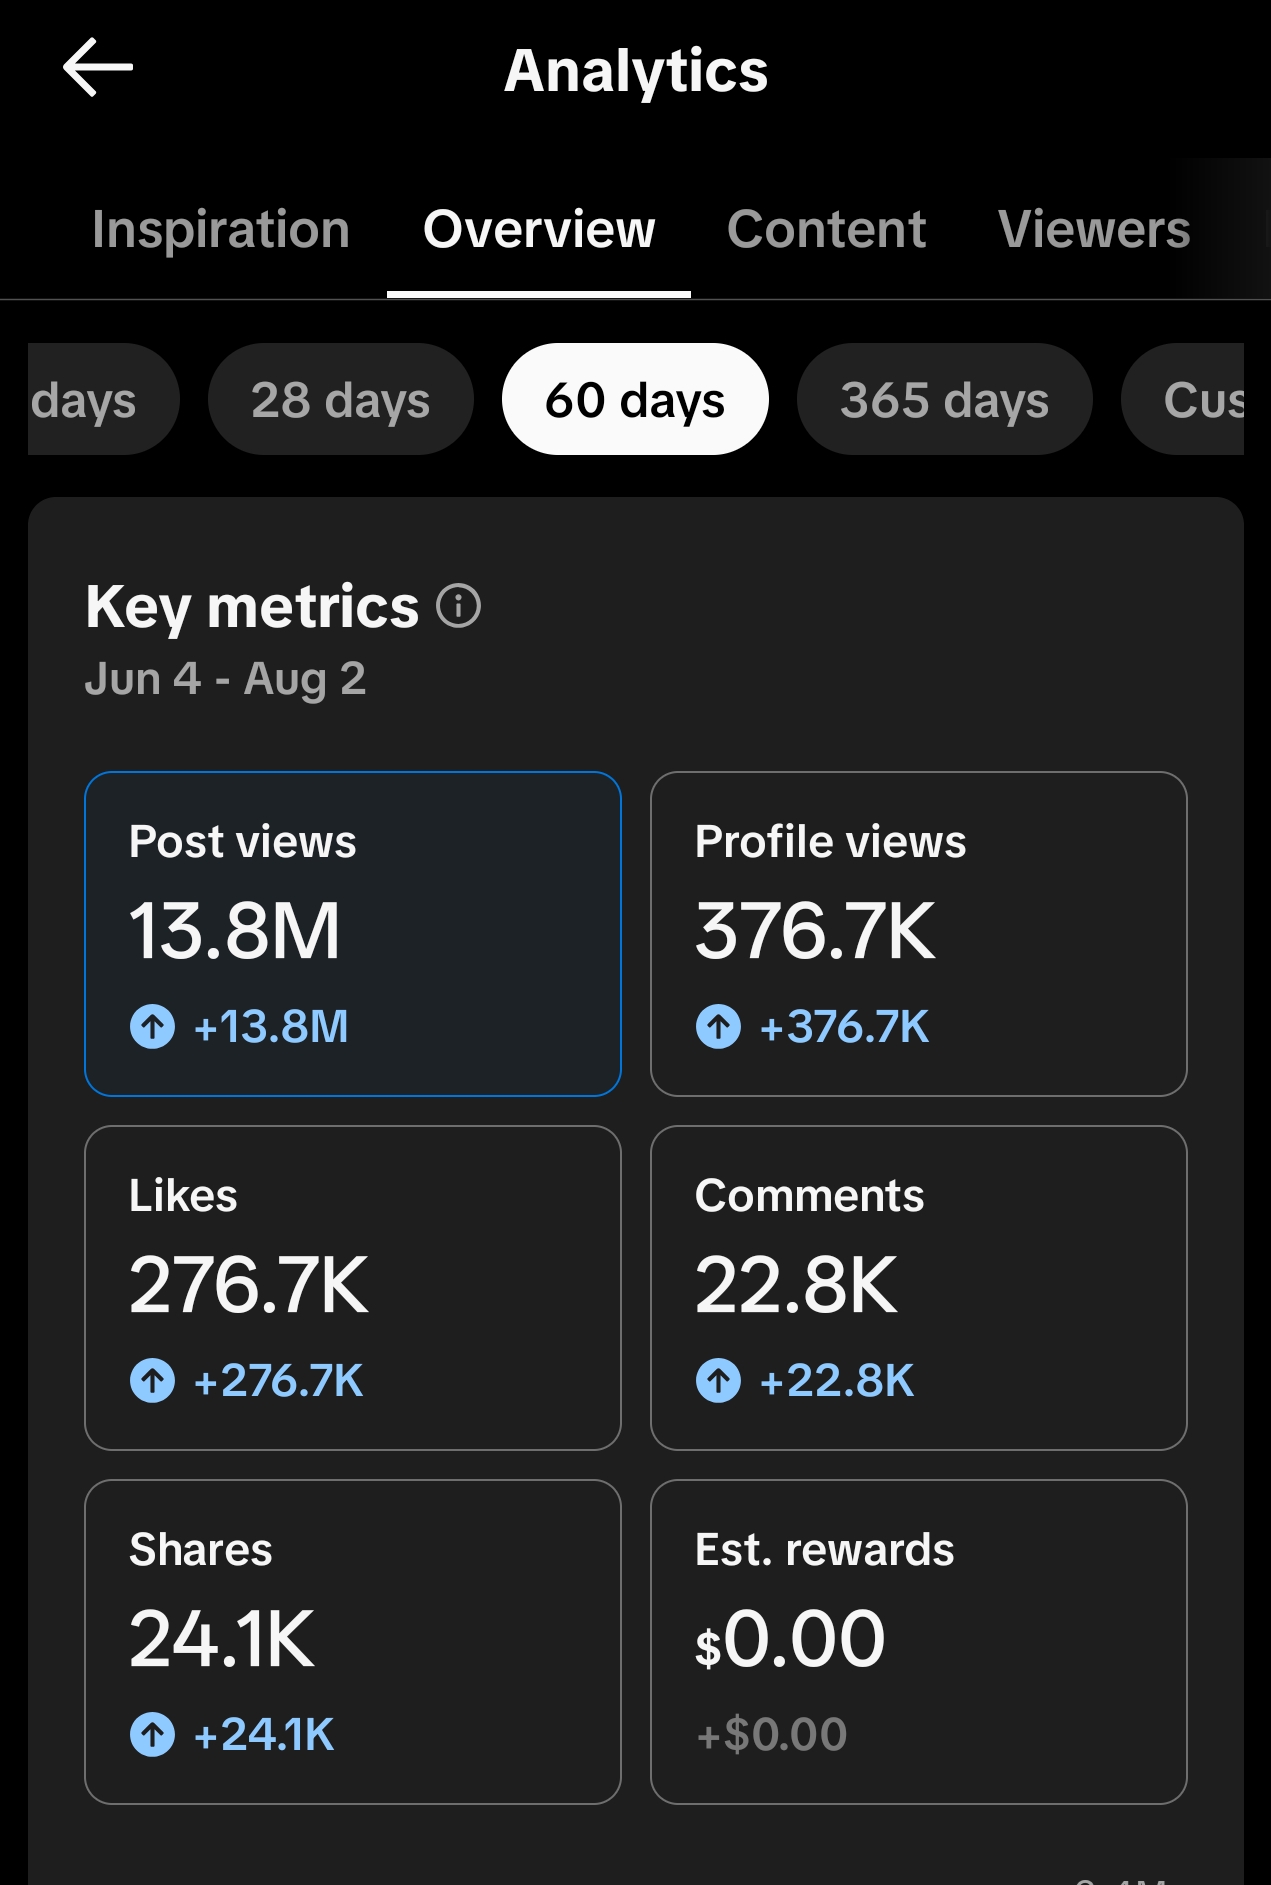Switch to the Content tab
The width and height of the screenshot is (1271, 1885).
pyautogui.click(x=826, y=230)
